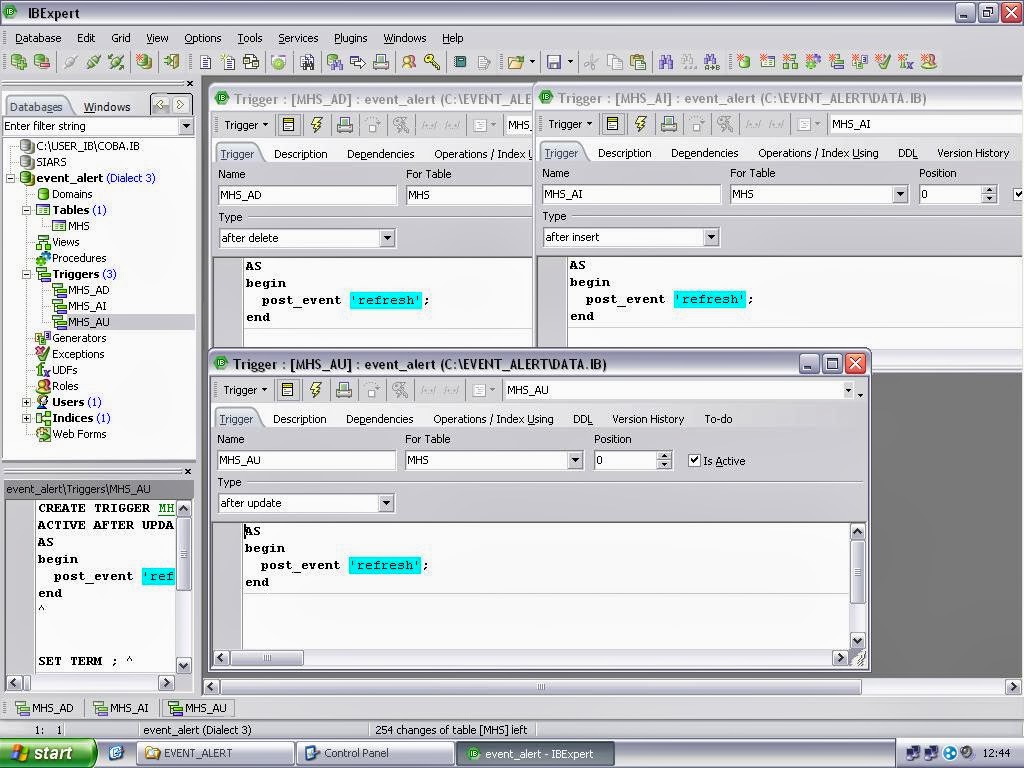This screenshot has height=768, width=1024.
Task: Collapse the Tables tree node
Action: coord(27,210)
